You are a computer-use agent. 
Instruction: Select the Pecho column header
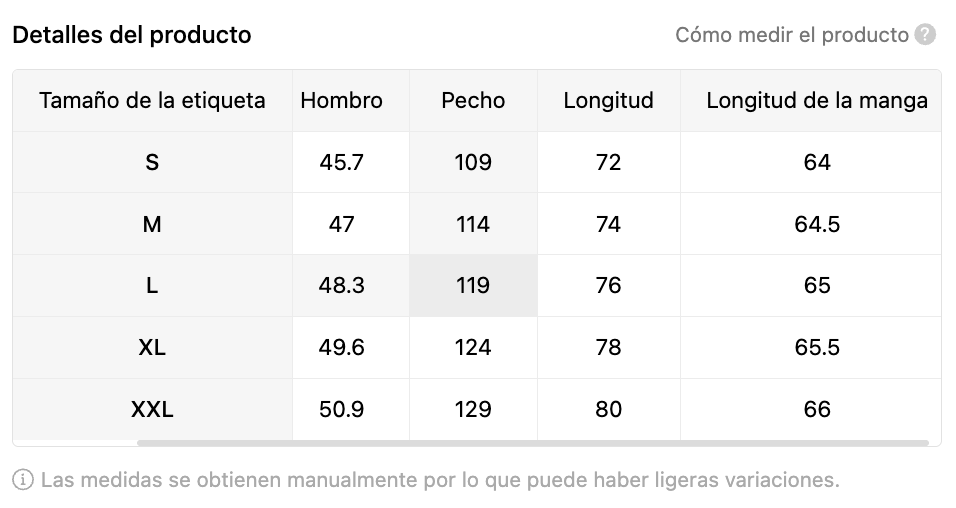[473, 101]
